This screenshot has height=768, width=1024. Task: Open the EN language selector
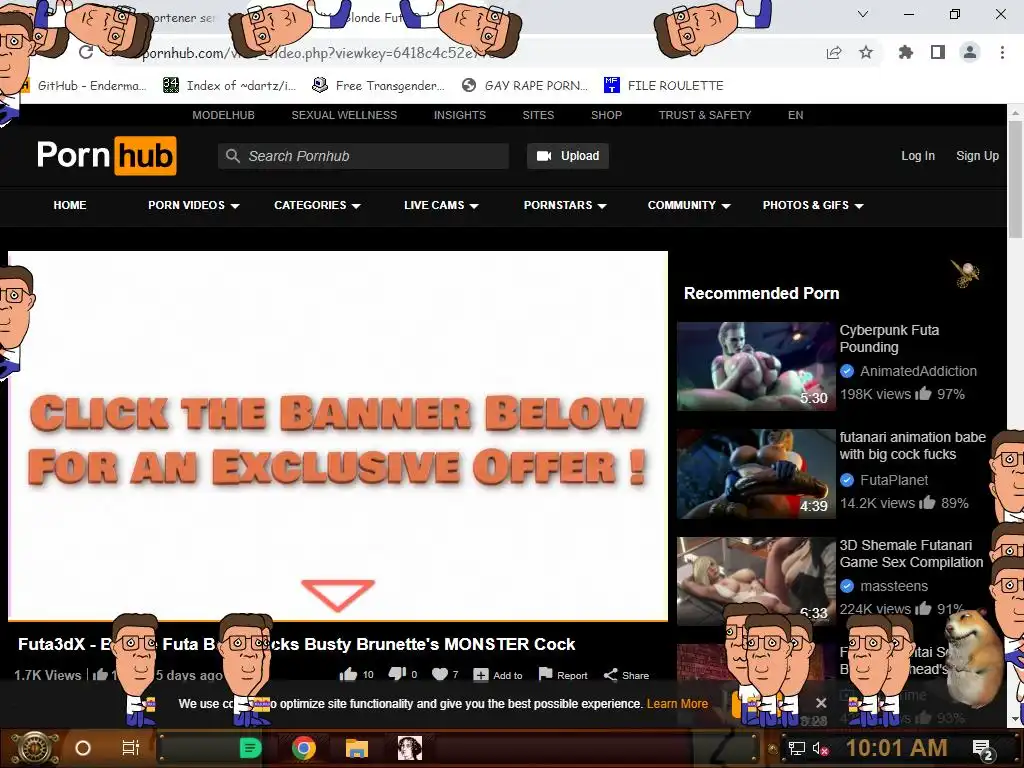coord(795,115)
